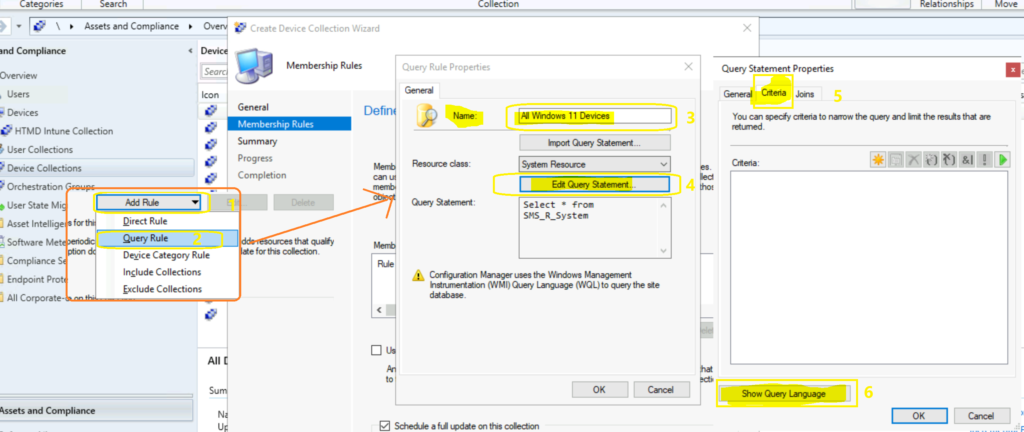The height and width of the screenshot is (432, 1024).
Task: Select Device Collections node in navigation tree
Action: [x=97, y=168]
